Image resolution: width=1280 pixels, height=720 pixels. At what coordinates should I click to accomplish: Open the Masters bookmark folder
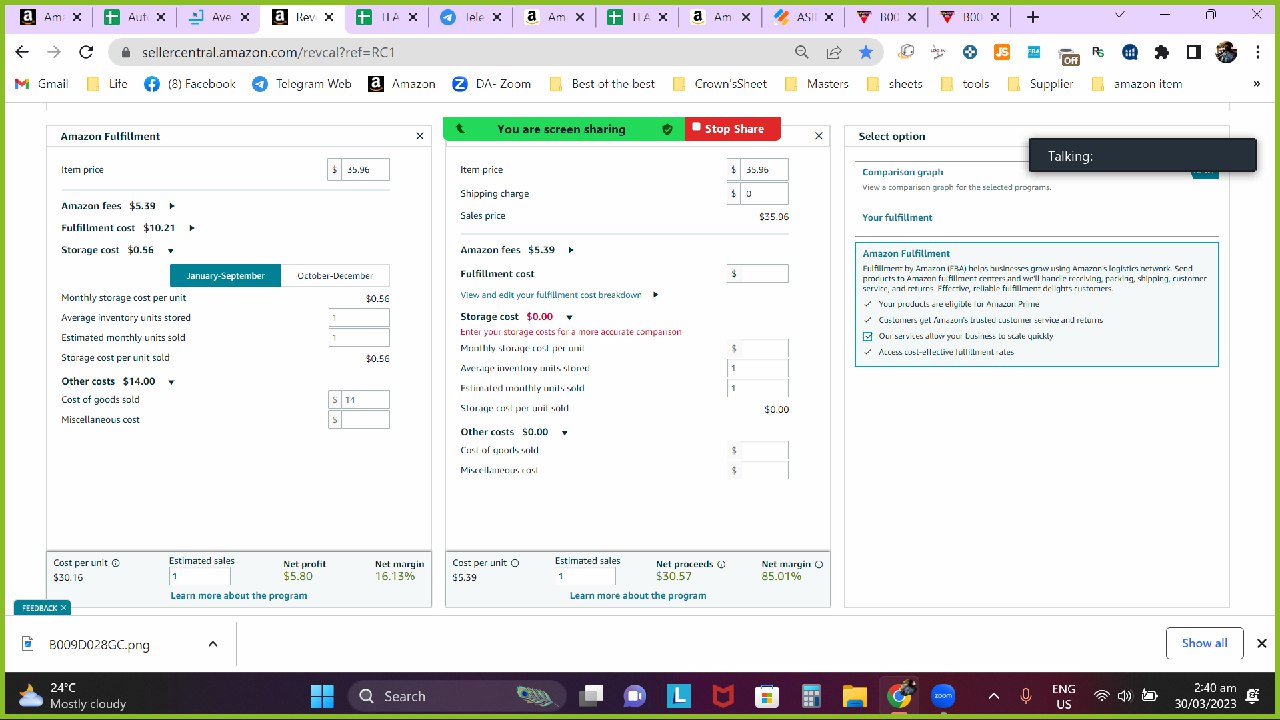coord(818,84)
